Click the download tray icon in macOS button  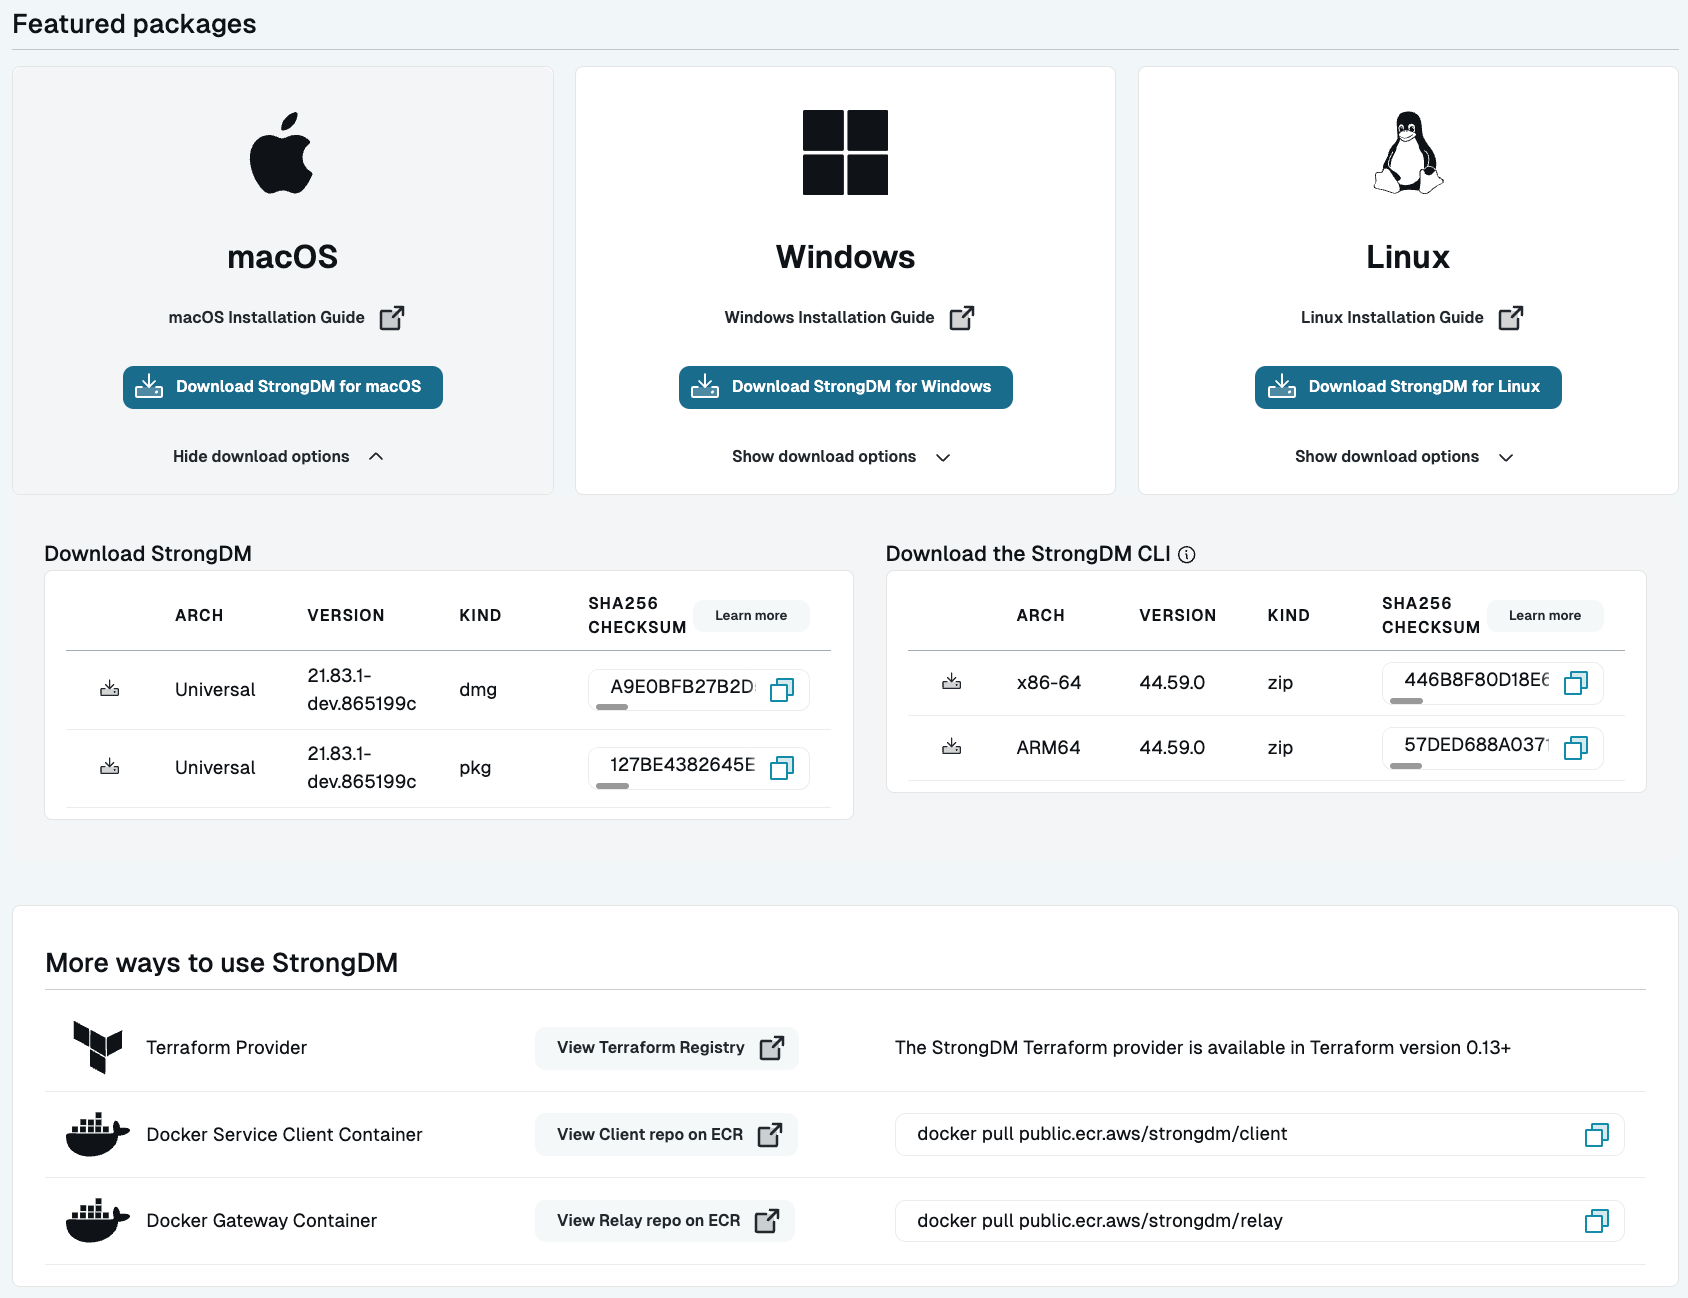[x=149, y=386]
